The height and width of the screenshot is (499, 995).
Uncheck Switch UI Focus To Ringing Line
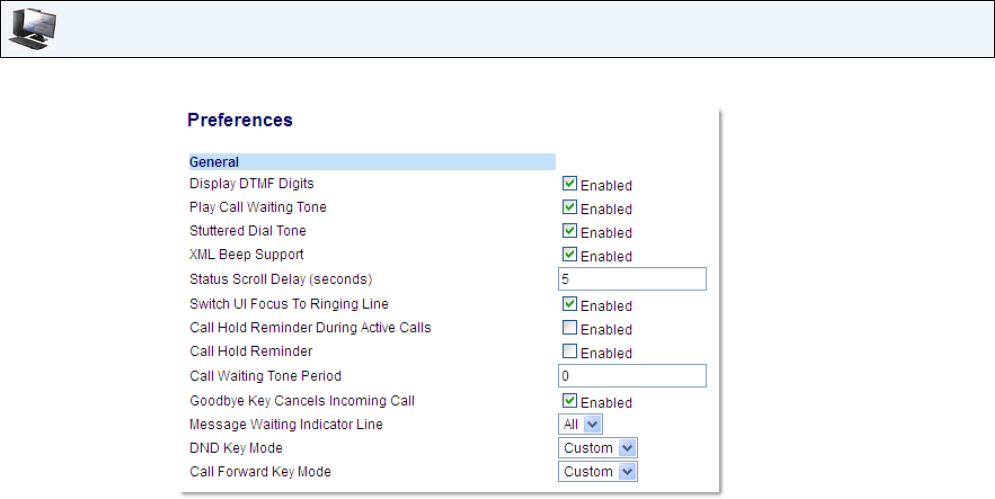pos(569,304)
